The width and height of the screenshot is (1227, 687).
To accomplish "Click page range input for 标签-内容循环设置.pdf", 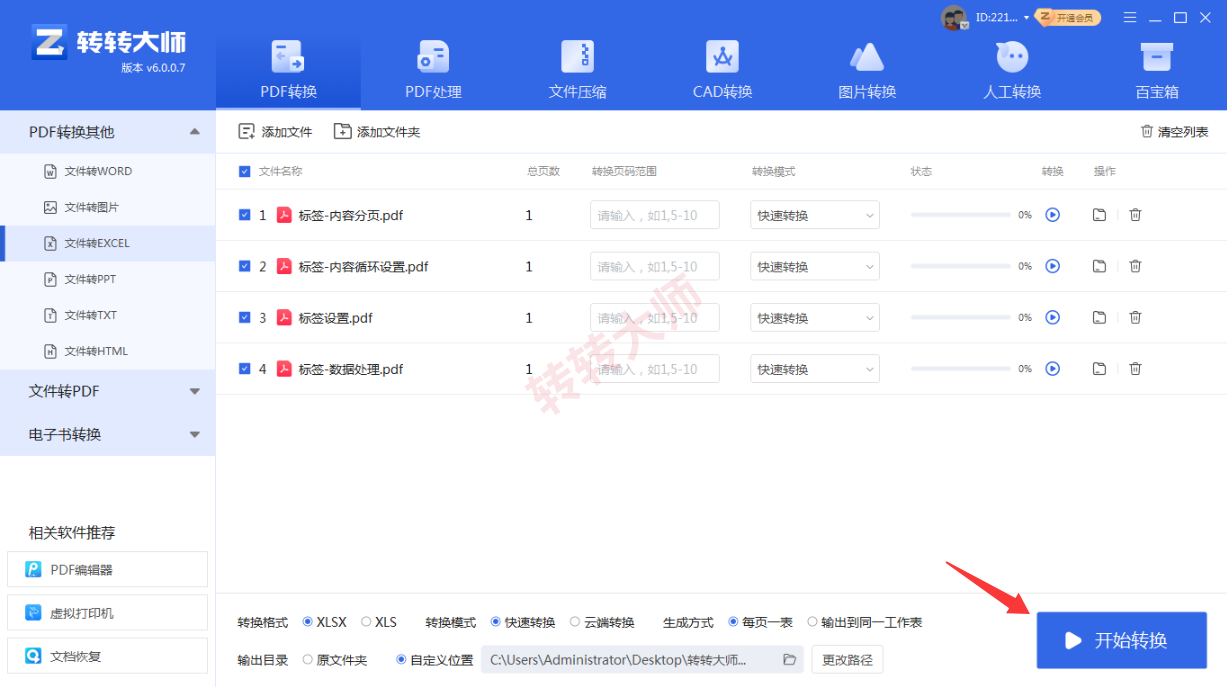I will tap(655, 266).
